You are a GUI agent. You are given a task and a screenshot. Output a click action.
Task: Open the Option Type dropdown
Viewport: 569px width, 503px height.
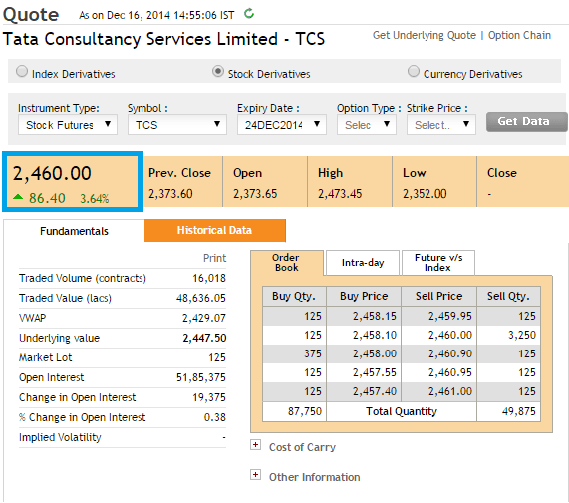pos(367,125)
